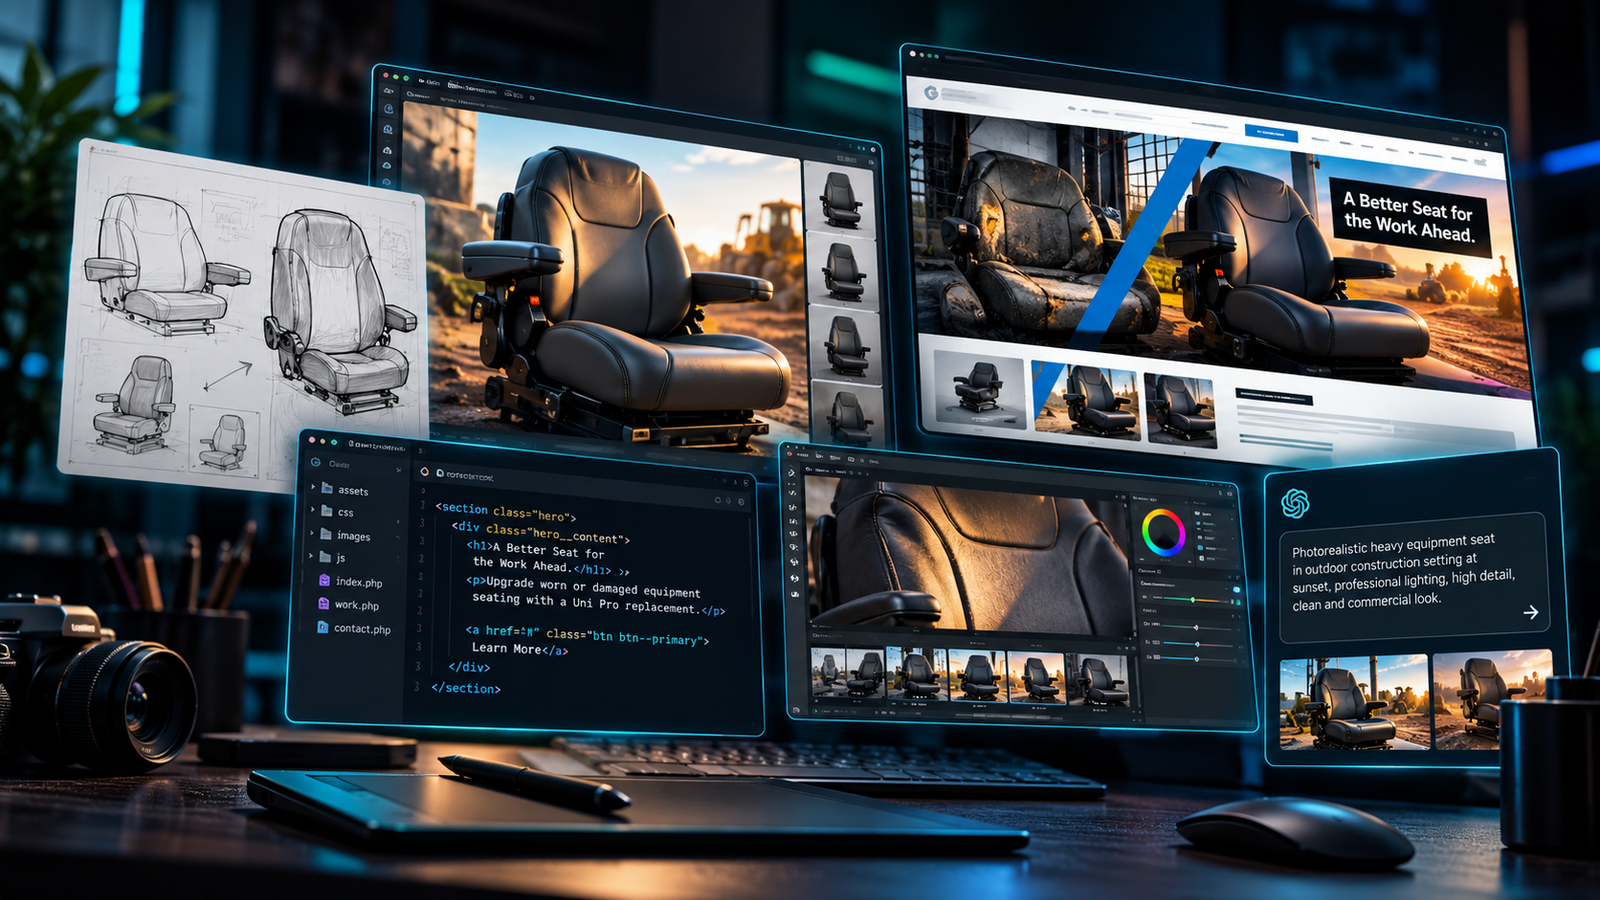1600x900 pixels.
Task: Click the website logo icon in browser header
Action: pyautogui.click(x=931, y=92)
